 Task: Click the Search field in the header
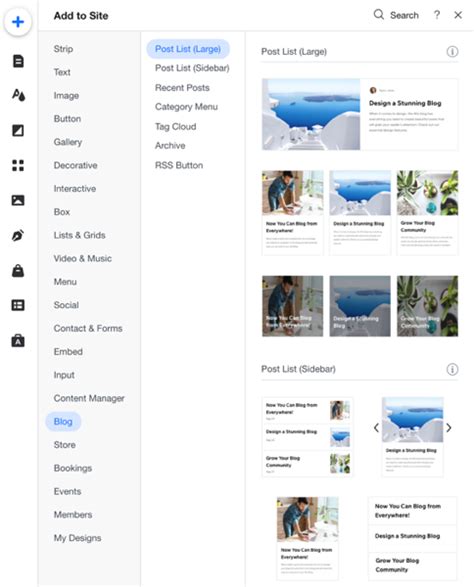[x=396, y=15]
